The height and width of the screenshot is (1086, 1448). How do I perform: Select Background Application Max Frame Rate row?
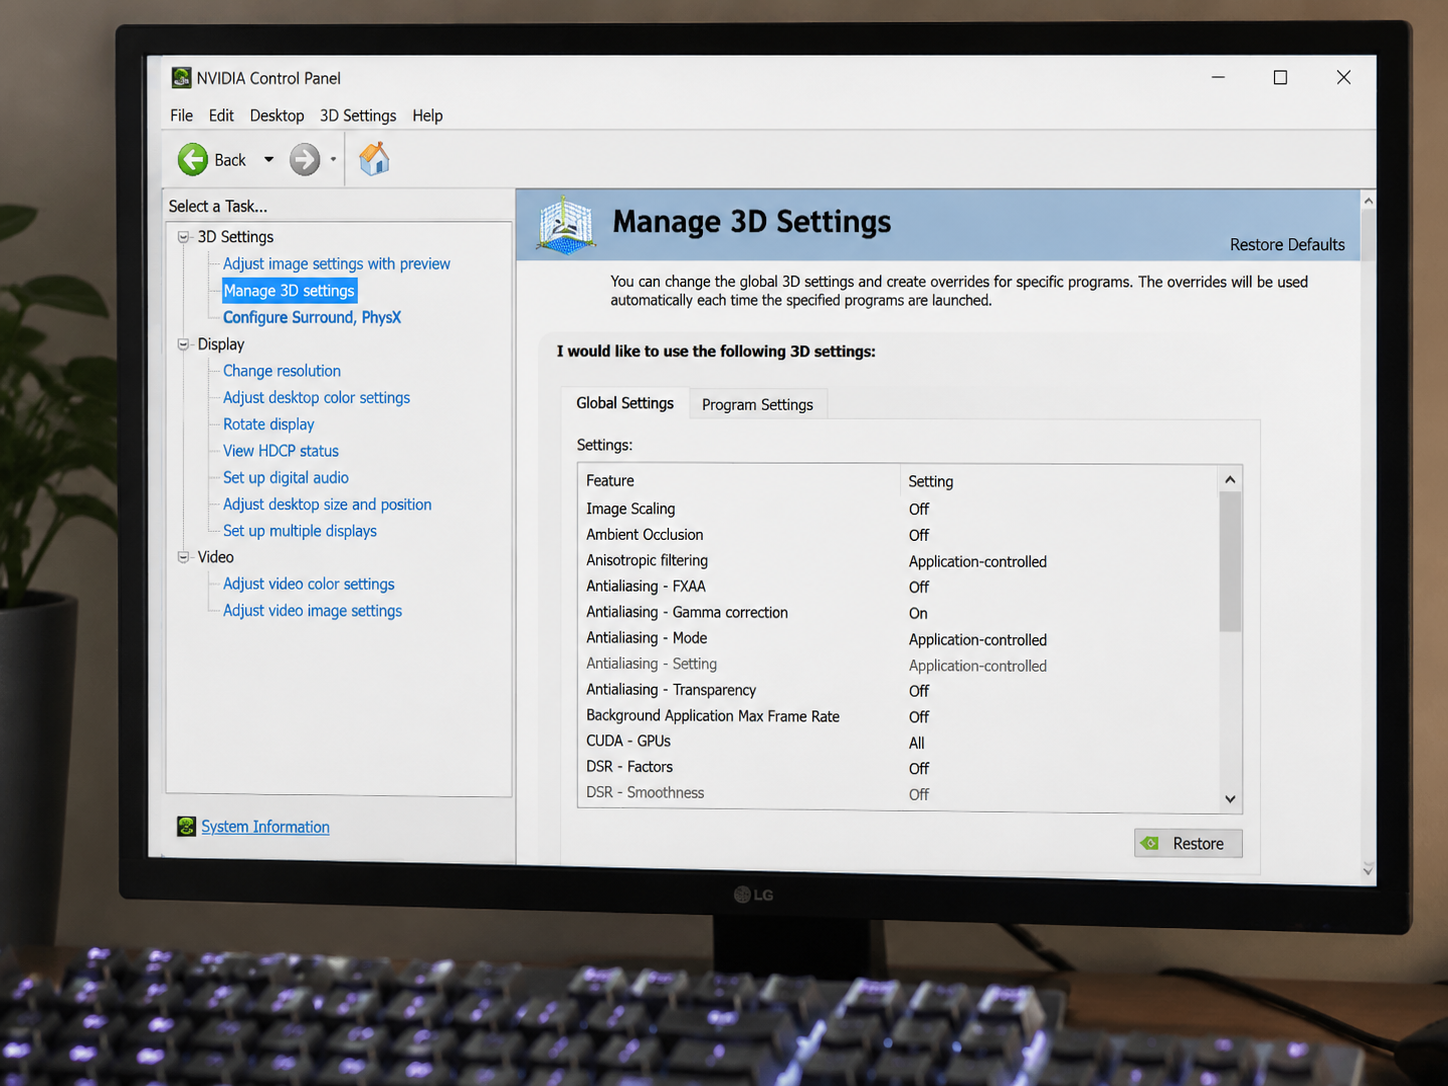(x=898, y=717)
